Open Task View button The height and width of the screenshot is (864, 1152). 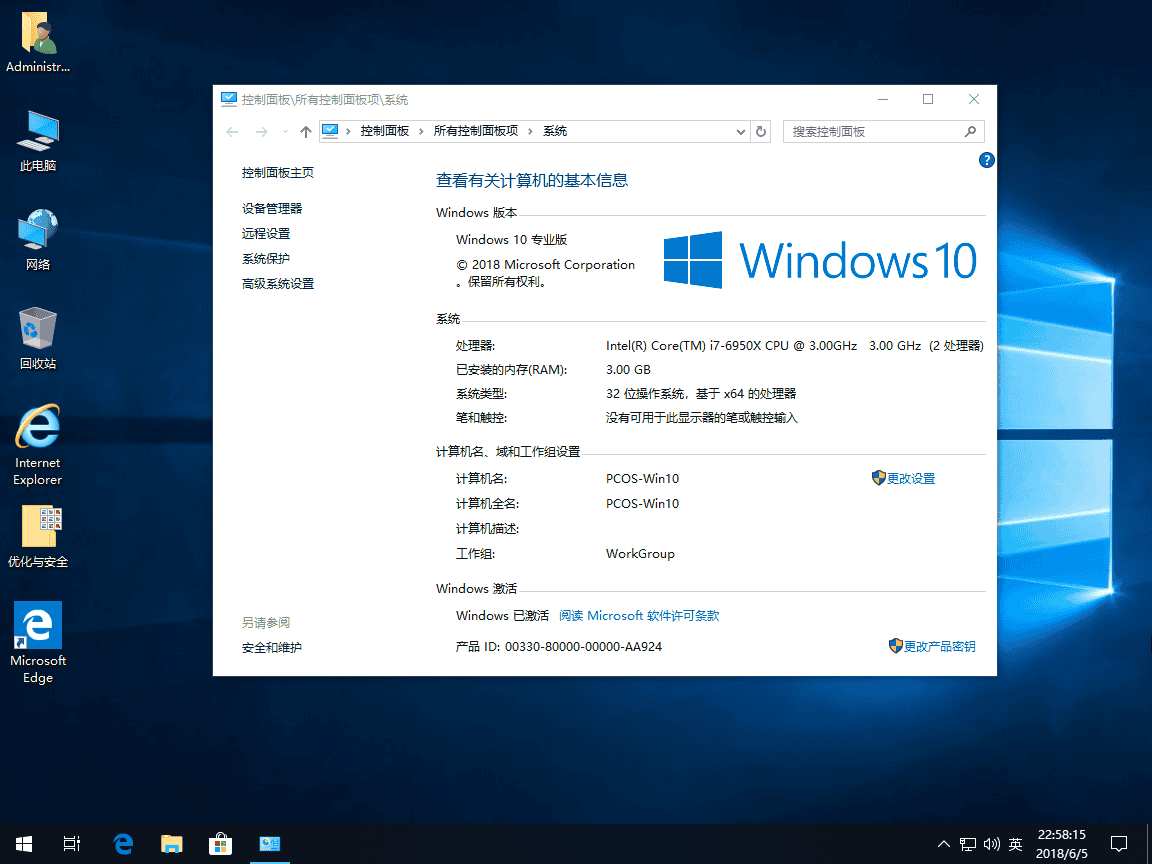pyautogui.click(x=72, y=844)
